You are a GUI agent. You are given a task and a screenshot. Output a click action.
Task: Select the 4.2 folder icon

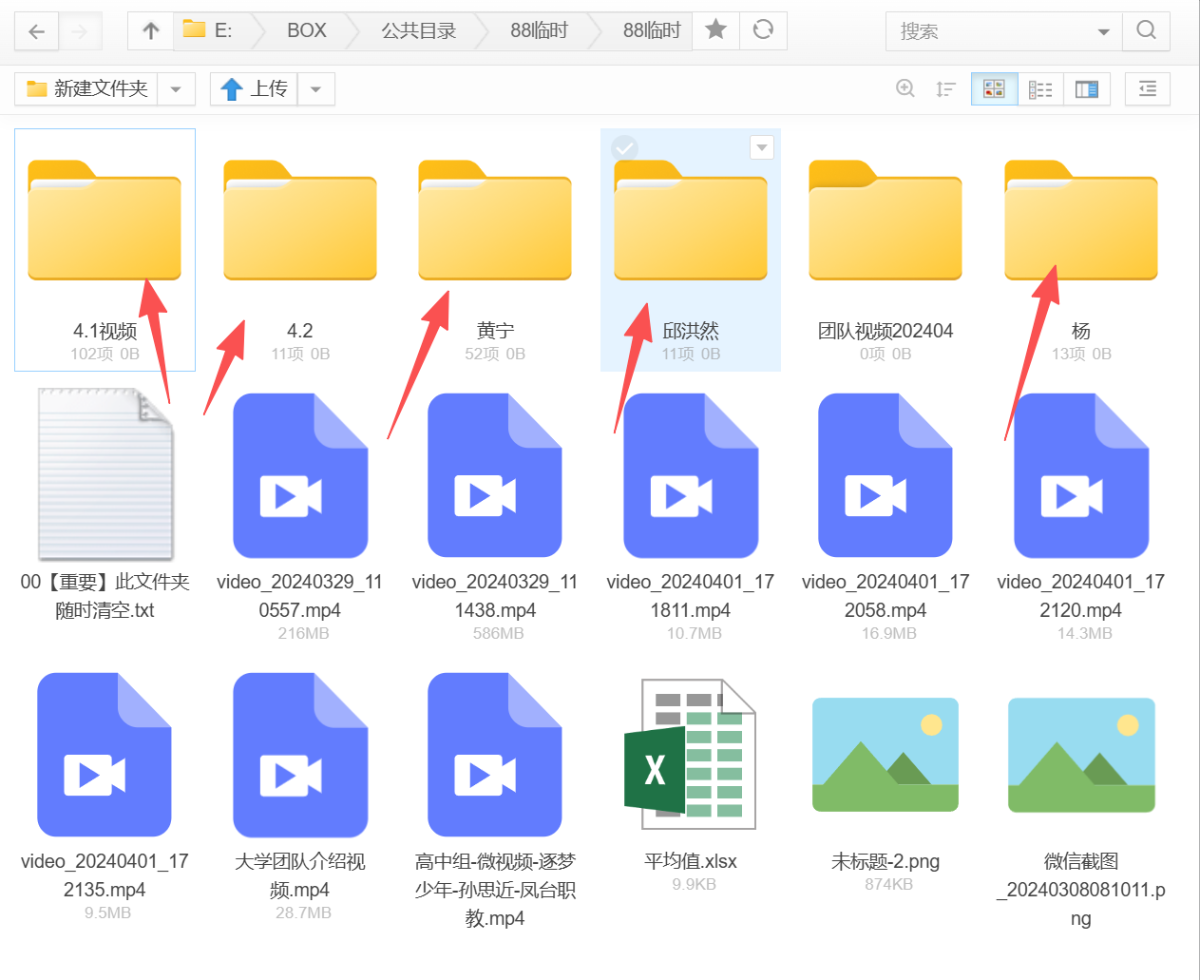[300, 220]
